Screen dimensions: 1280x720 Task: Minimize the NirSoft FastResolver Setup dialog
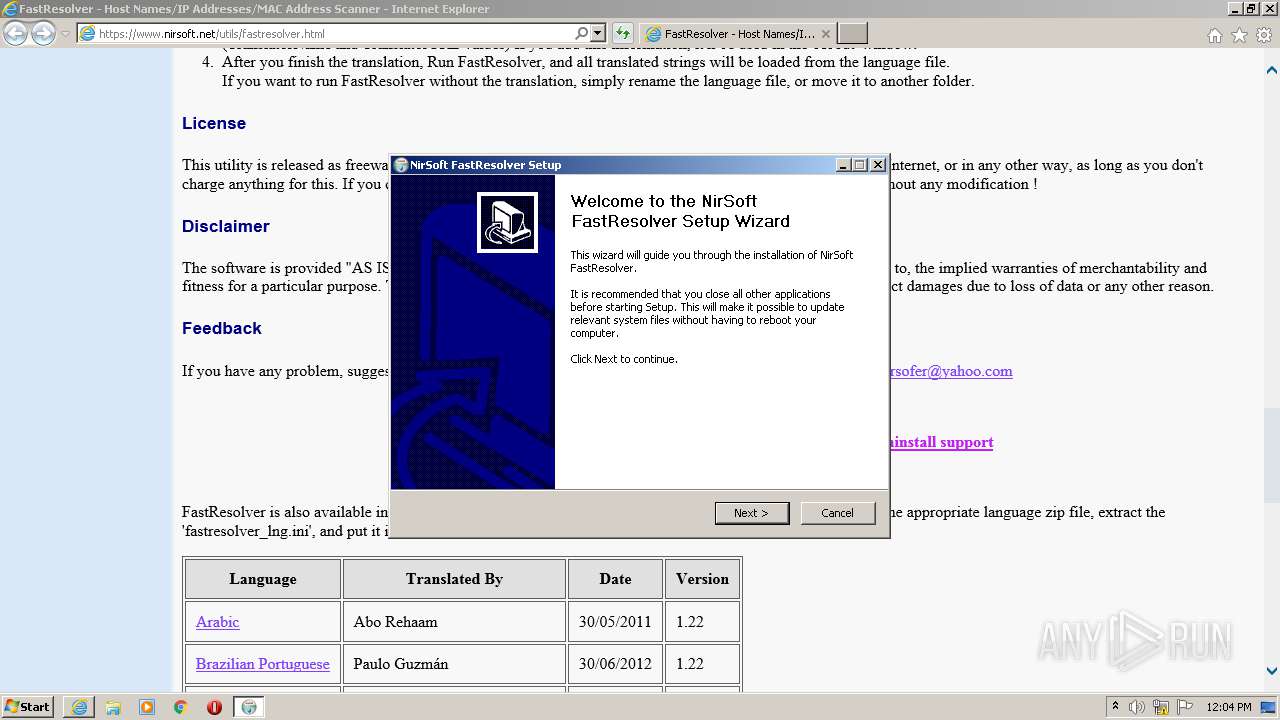[x=843, y=165]
